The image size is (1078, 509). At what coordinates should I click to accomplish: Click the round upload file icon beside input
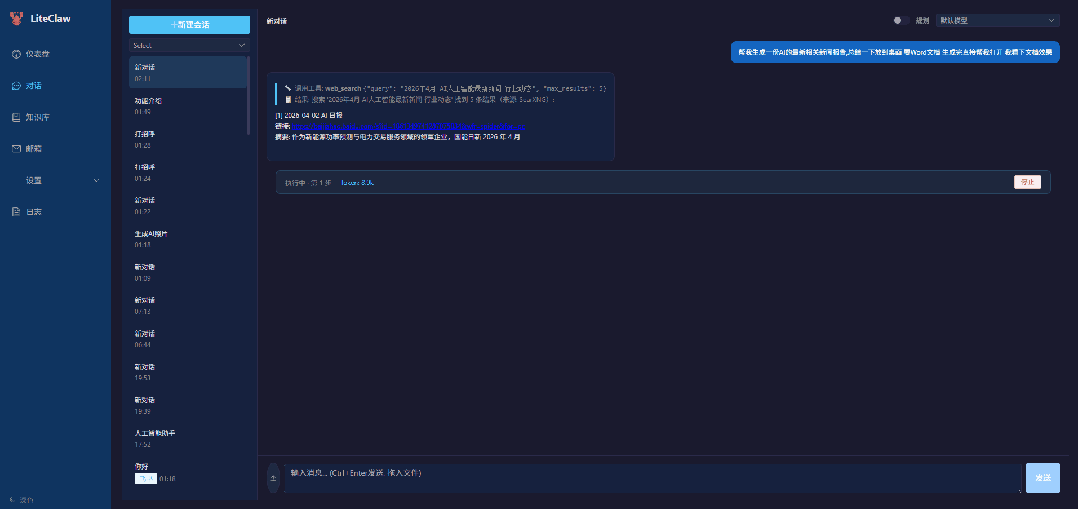coord(273,478)
